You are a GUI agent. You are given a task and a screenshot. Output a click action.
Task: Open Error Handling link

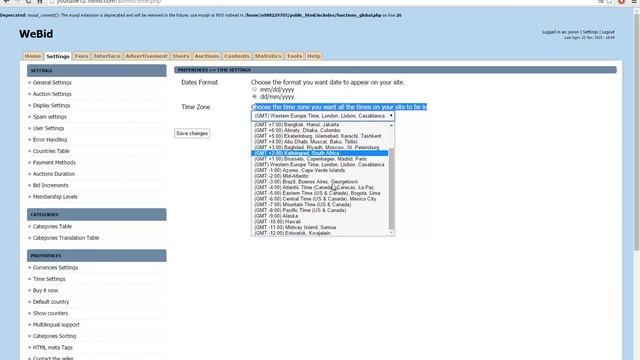tap(50, 140)
